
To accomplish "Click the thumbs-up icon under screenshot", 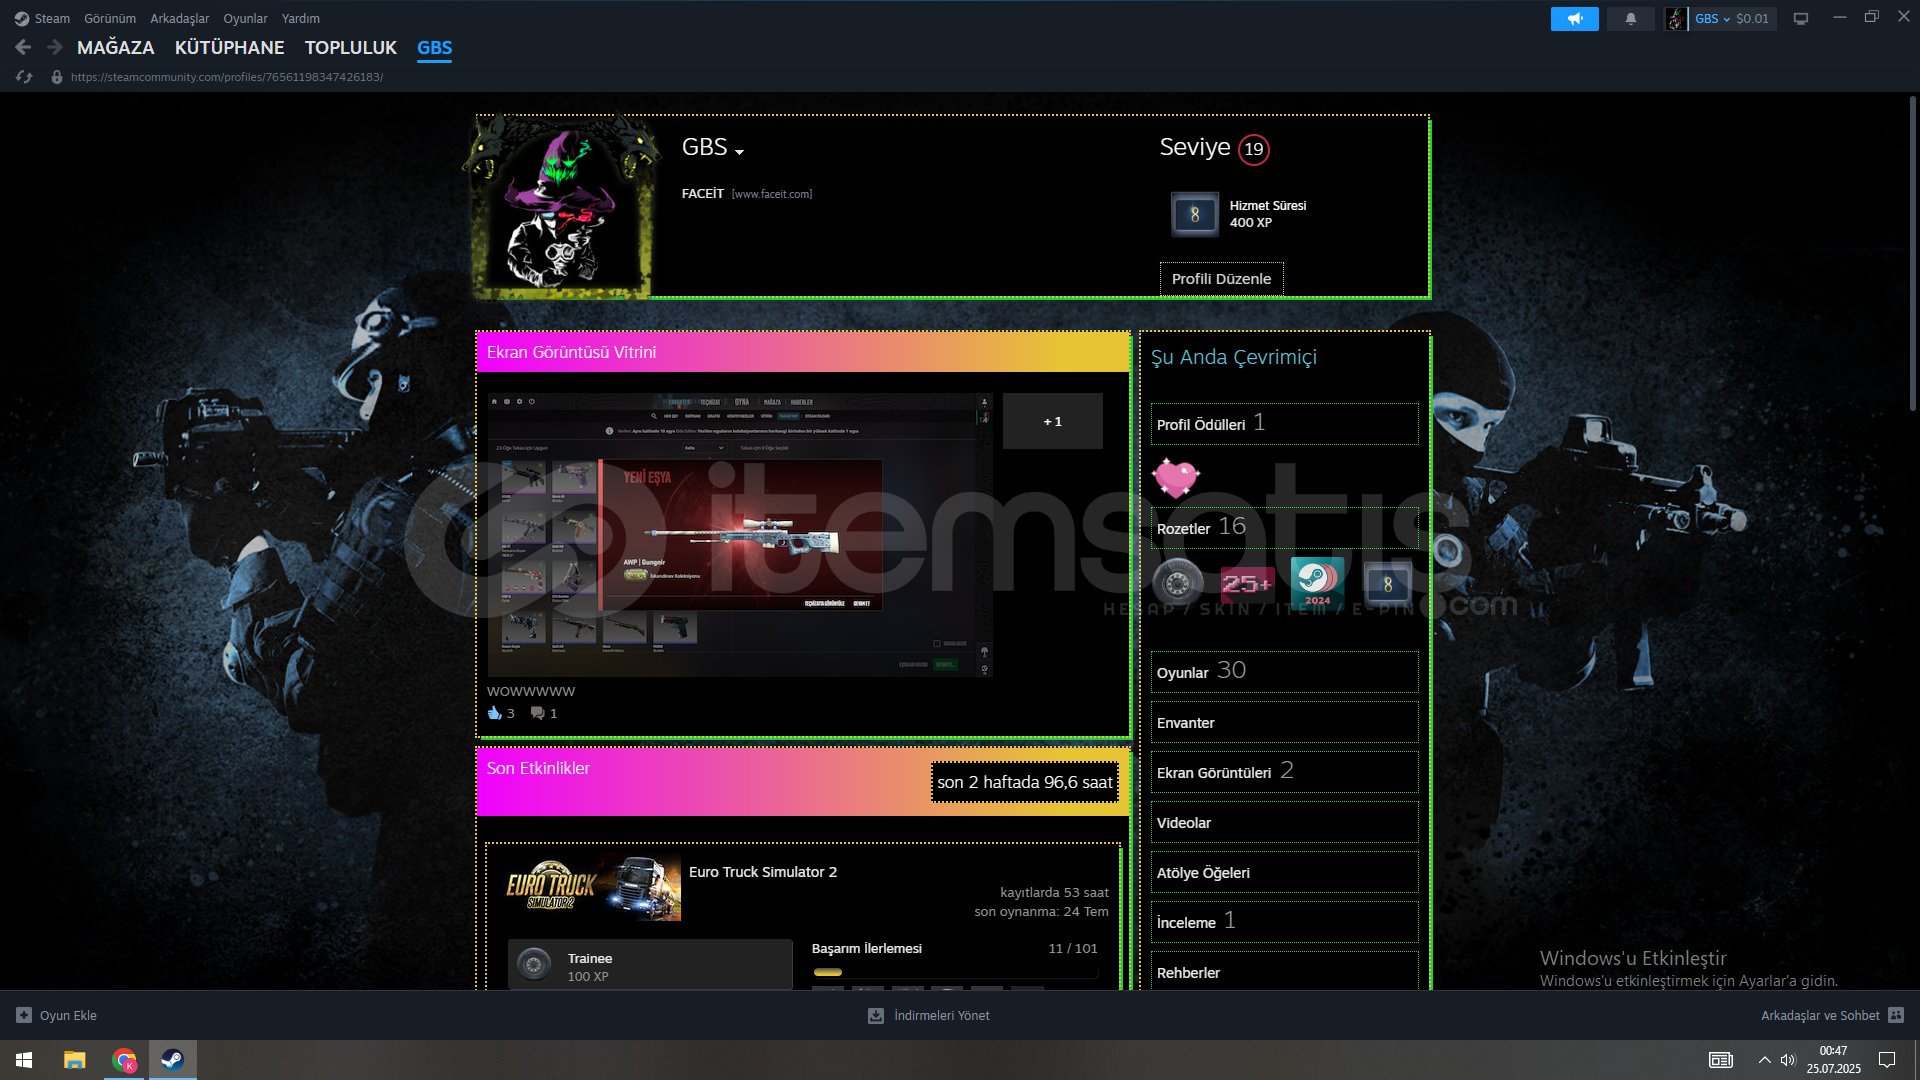I will (x=494, y=713).
